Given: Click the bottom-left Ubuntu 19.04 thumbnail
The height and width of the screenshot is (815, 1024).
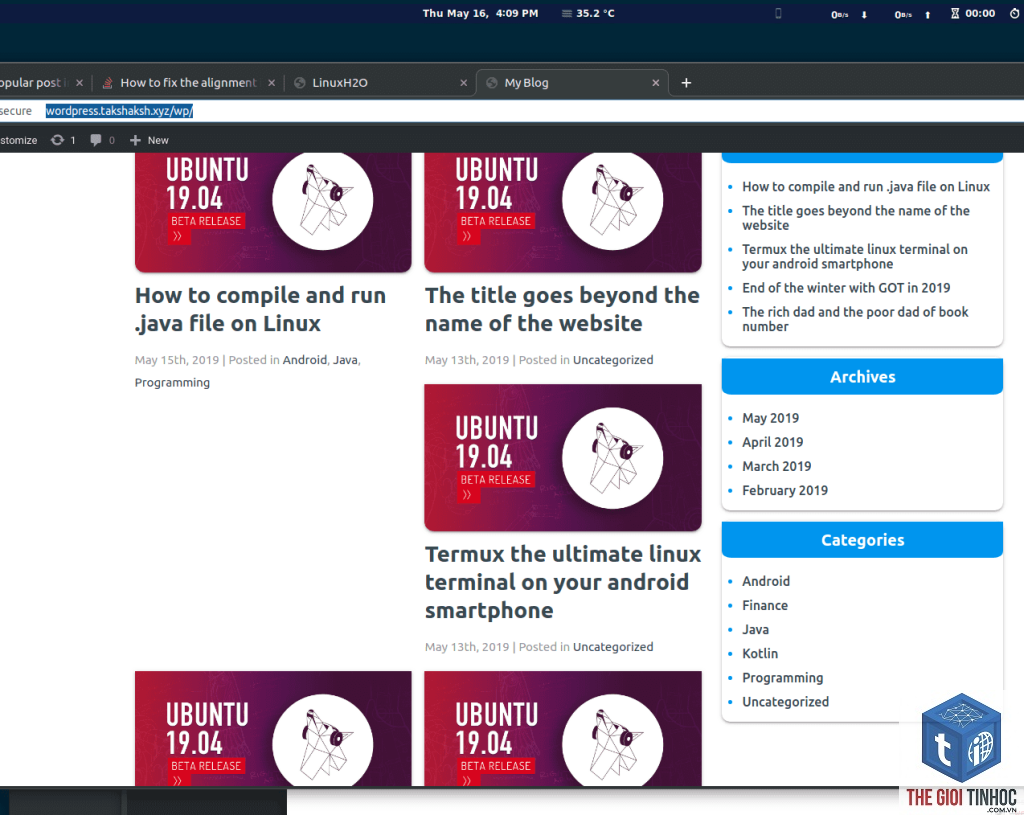Looking at the screenshot, I should pyautogui.click(x=273, y=729).
